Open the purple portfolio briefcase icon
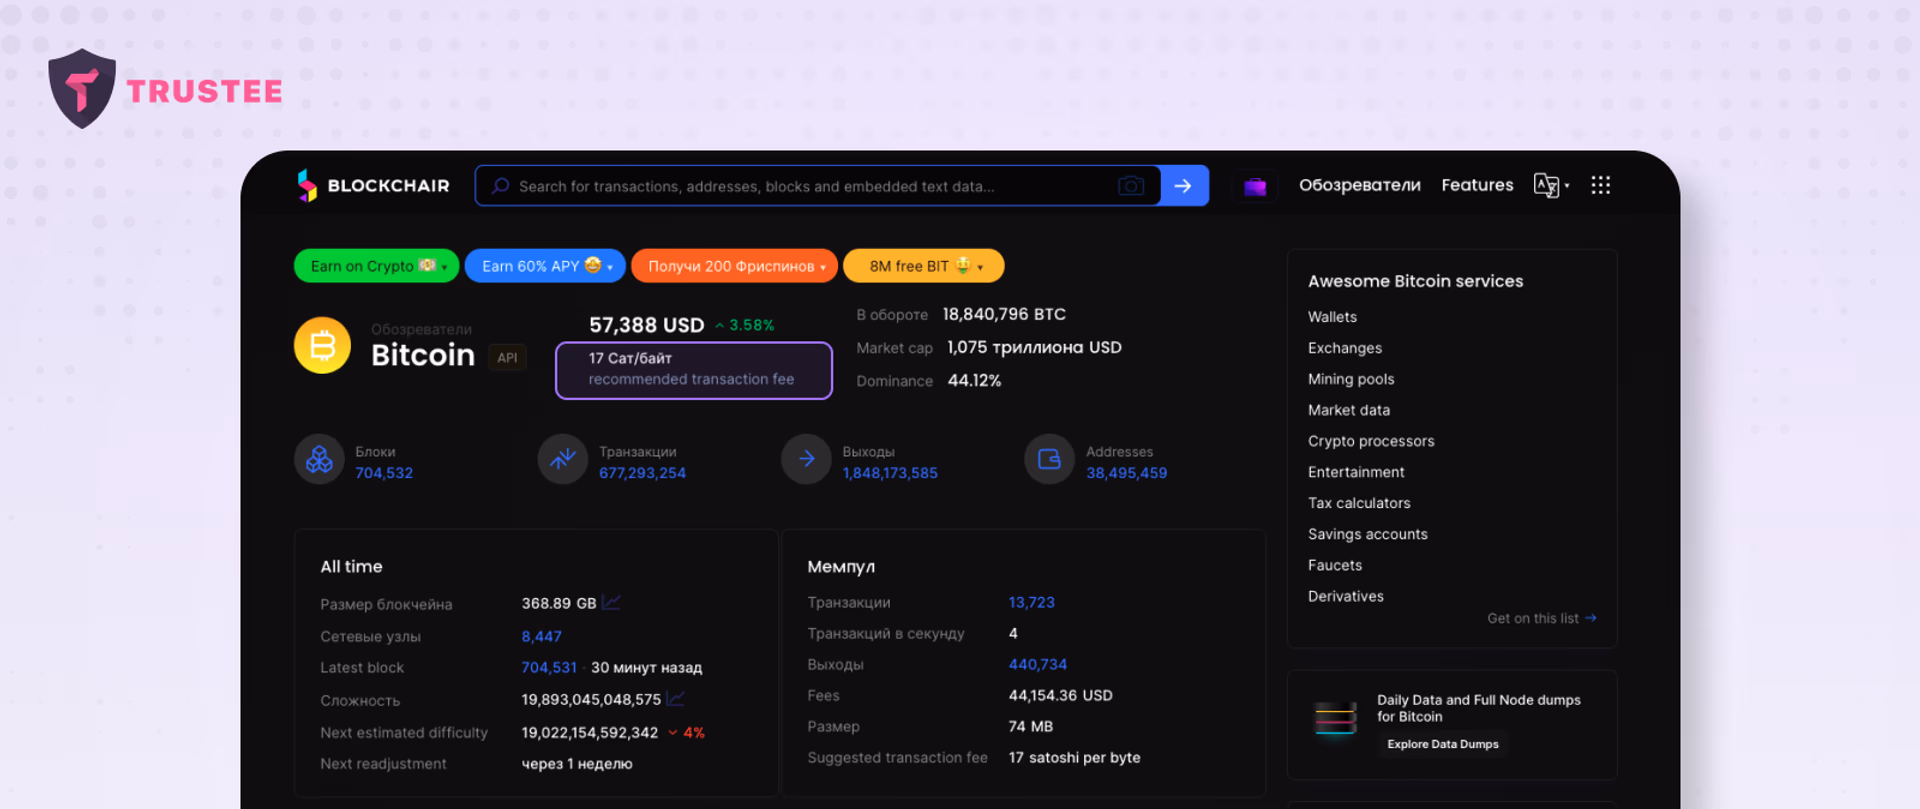The height and width of the screenshot is (809, 1920). click(x=1255, y=186)
